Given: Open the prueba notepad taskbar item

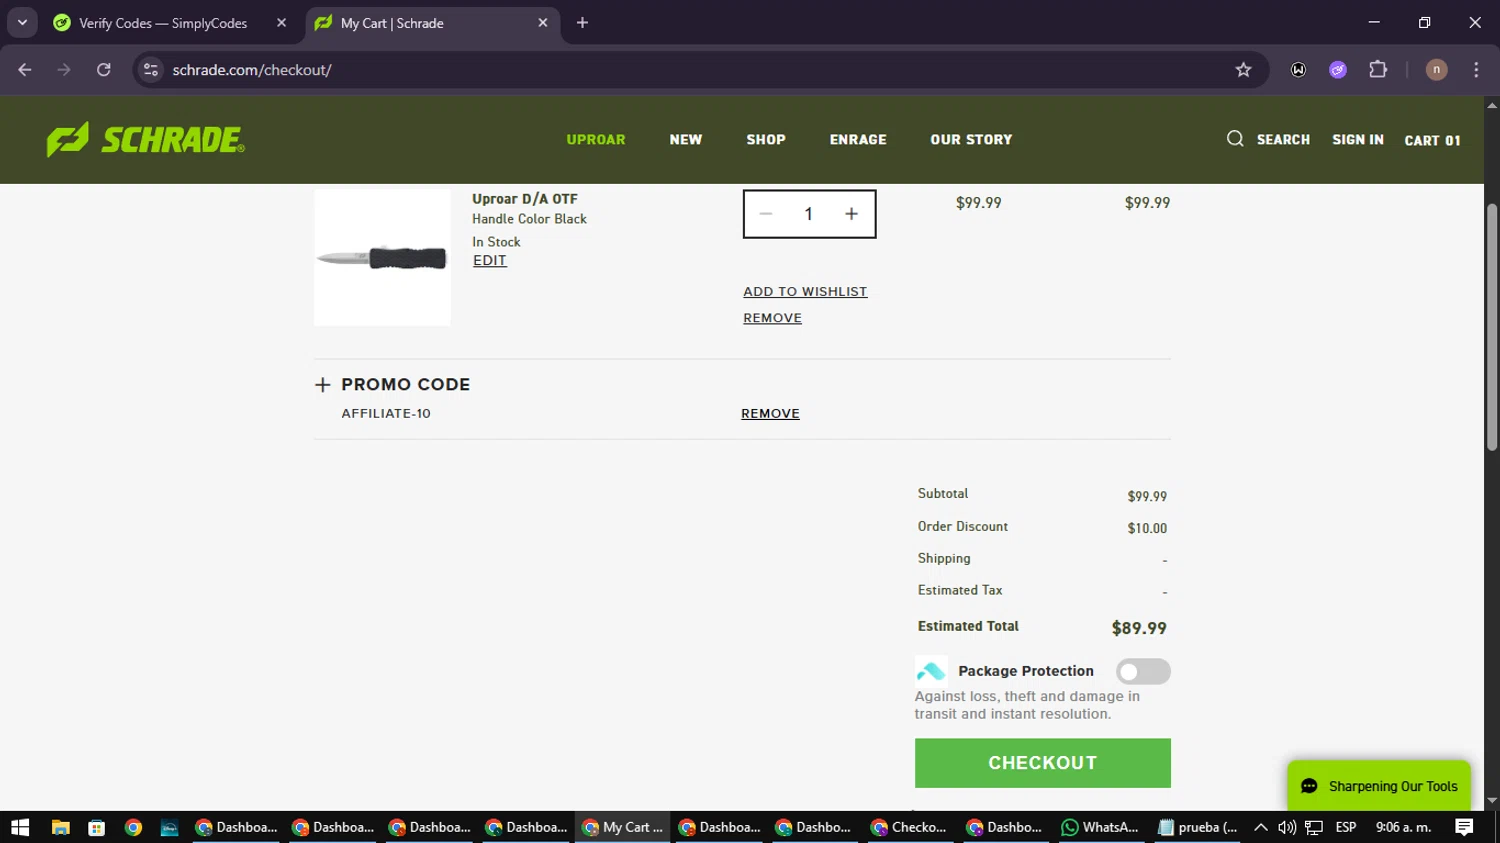Looking at the screenshot, I should [x=1197, y=827].
